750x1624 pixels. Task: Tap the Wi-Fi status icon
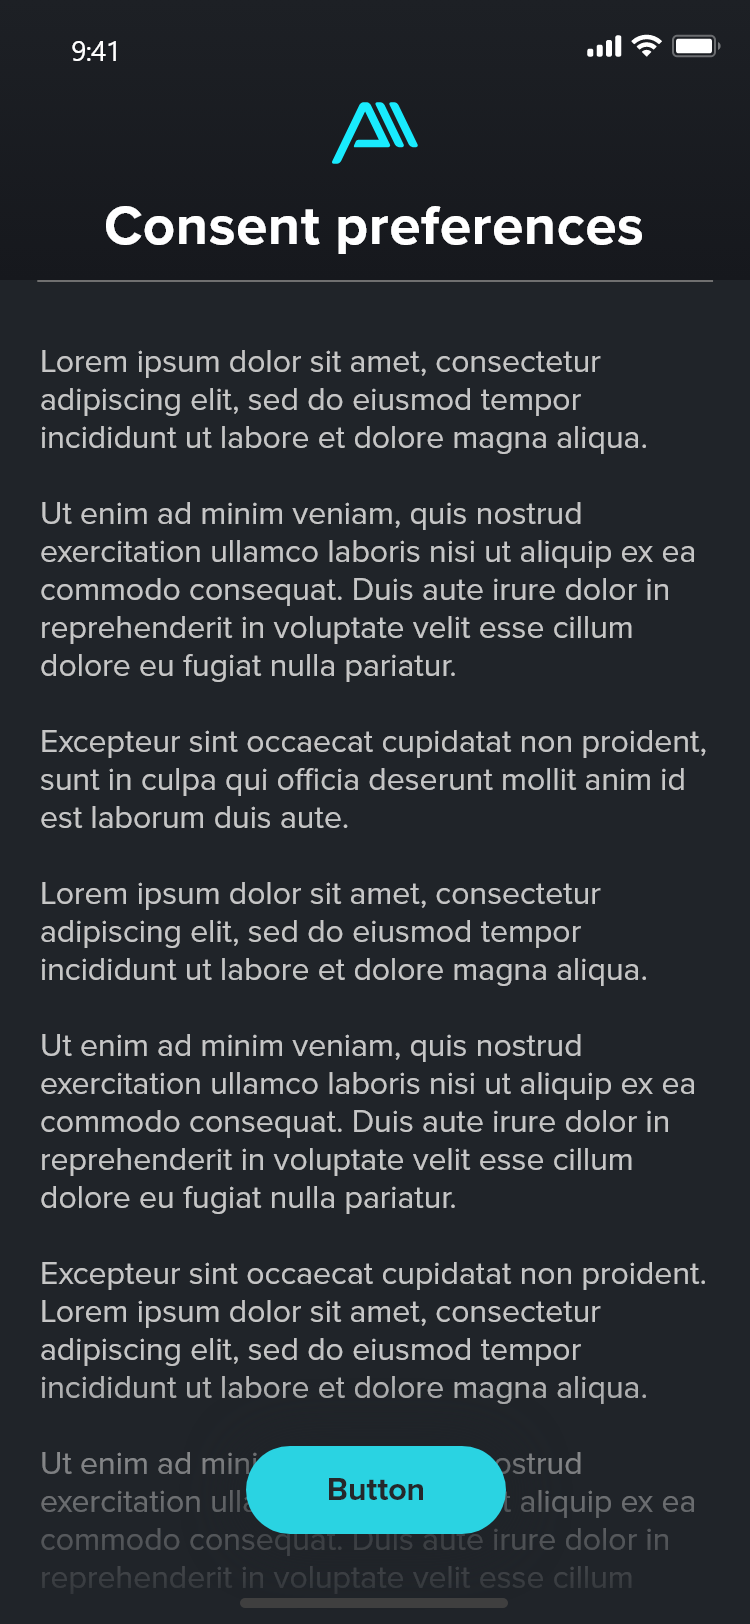click(647, 46)
